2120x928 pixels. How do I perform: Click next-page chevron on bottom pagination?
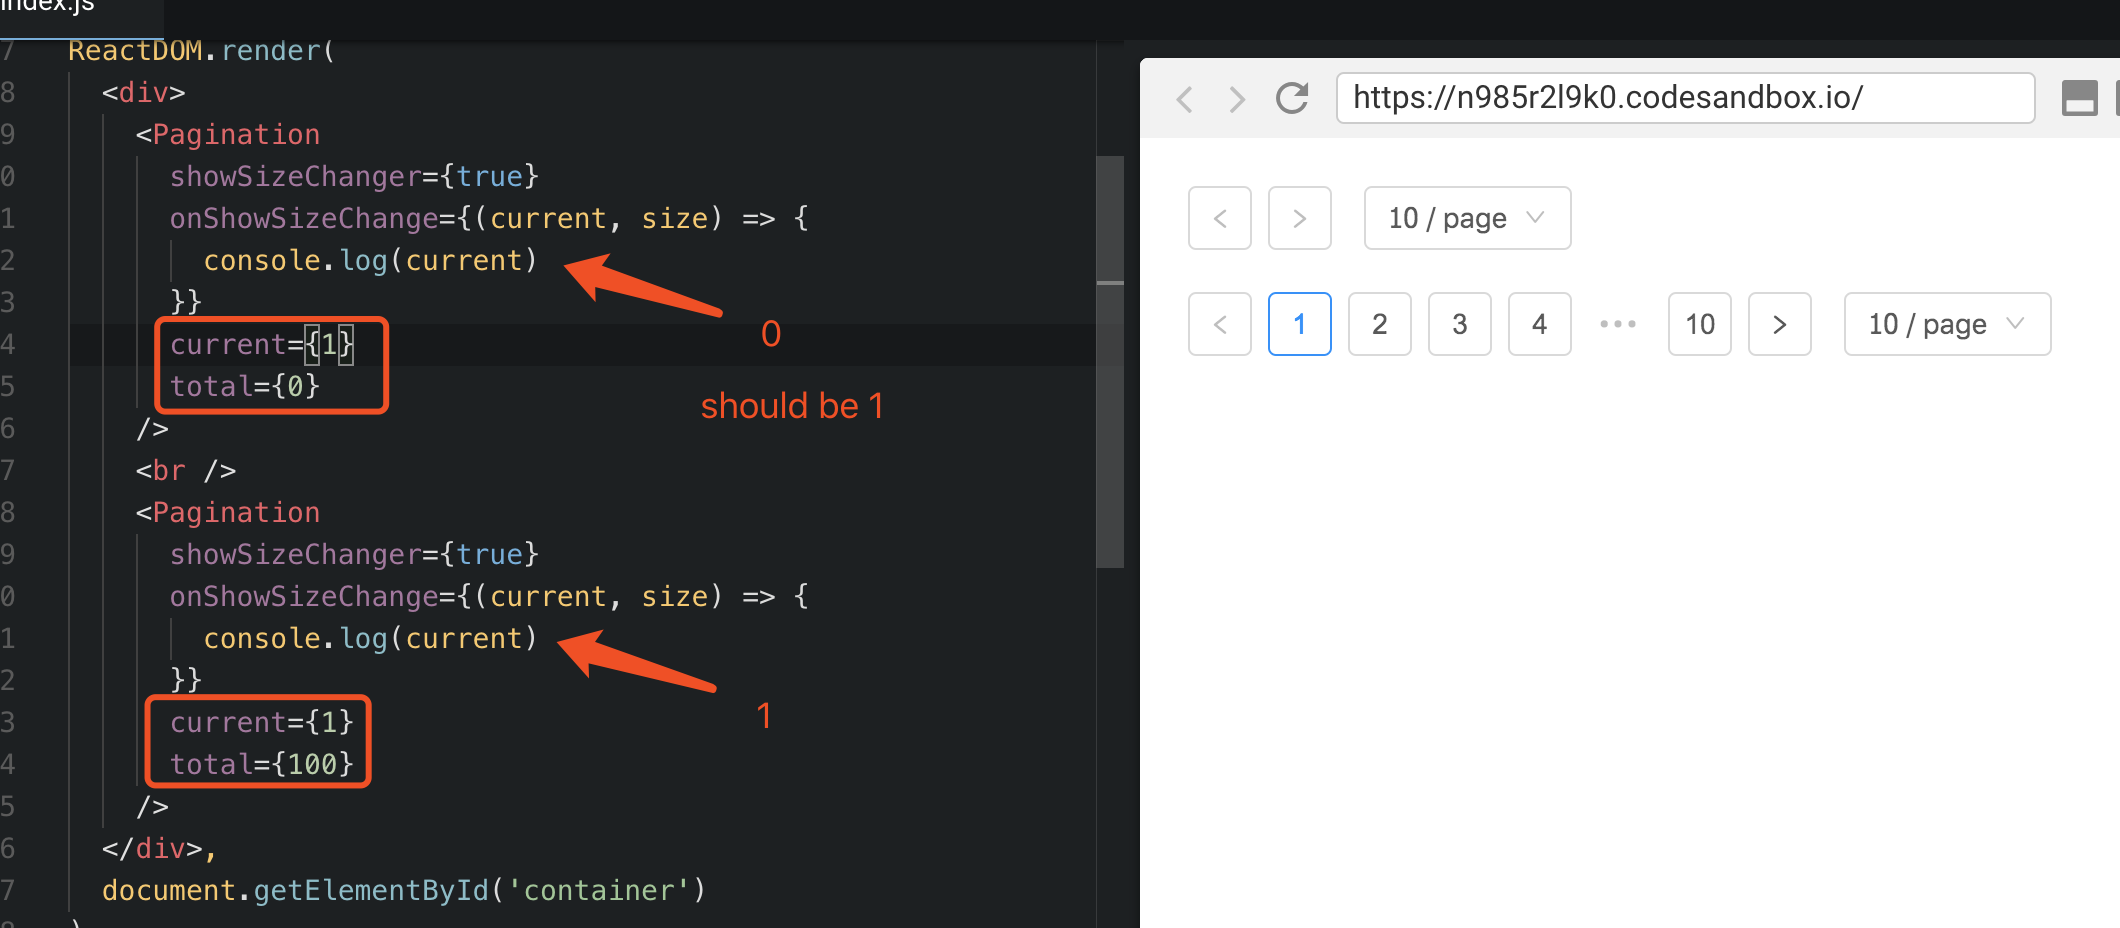tap(1779, 324)
